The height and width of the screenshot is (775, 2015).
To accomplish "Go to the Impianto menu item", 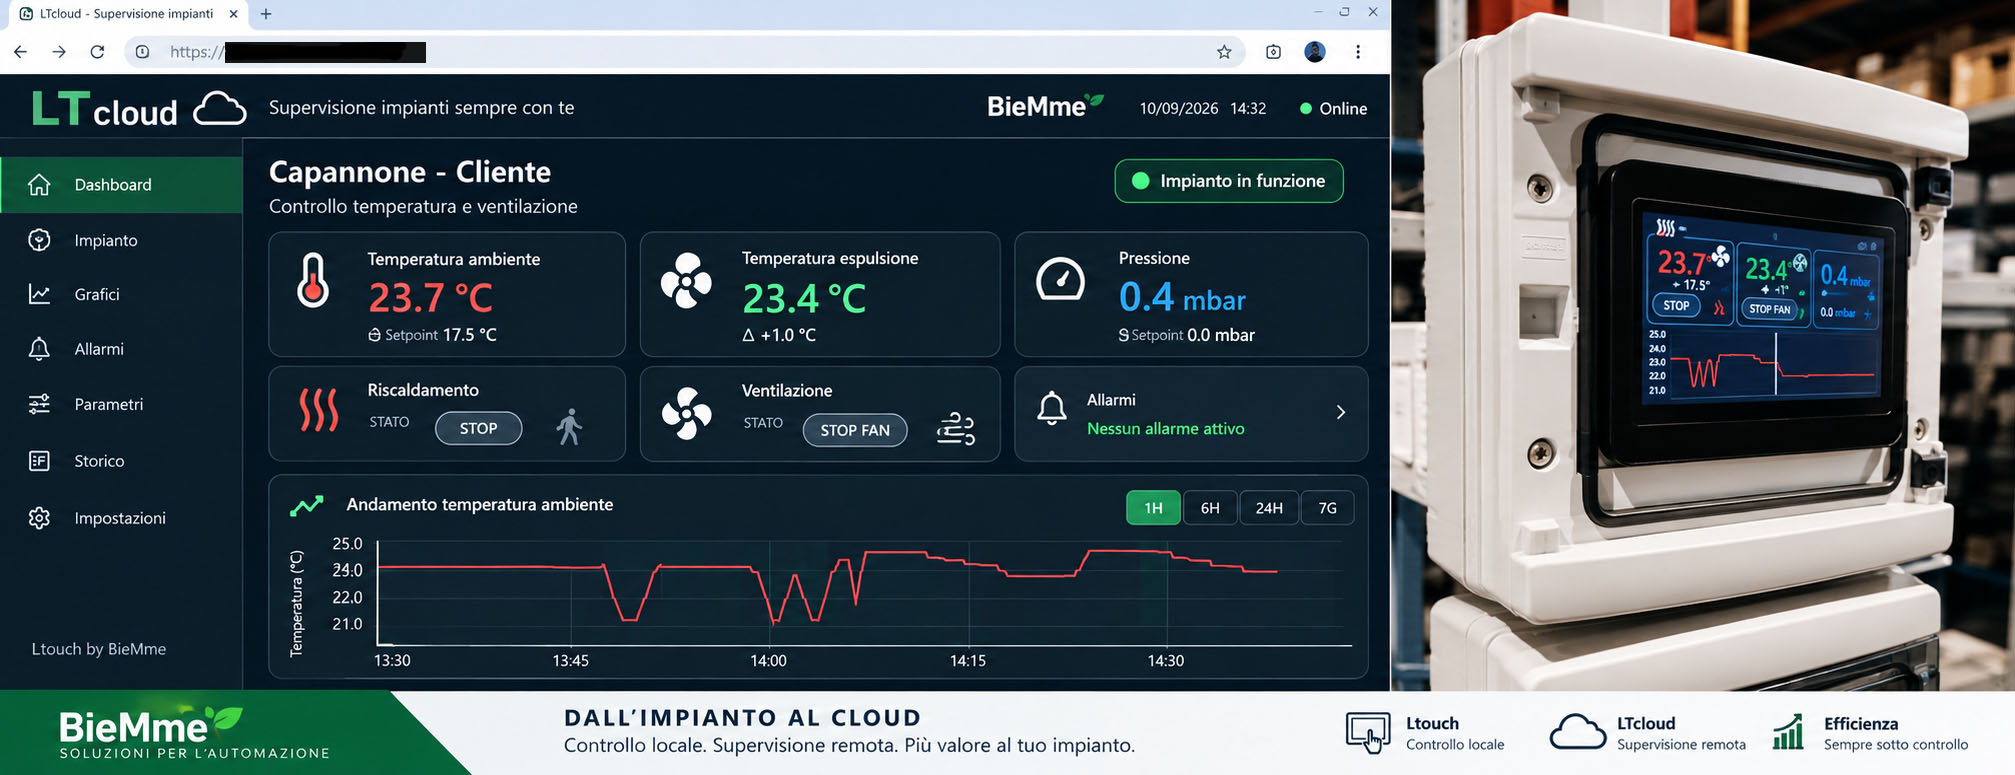I will tap(121, 240).
